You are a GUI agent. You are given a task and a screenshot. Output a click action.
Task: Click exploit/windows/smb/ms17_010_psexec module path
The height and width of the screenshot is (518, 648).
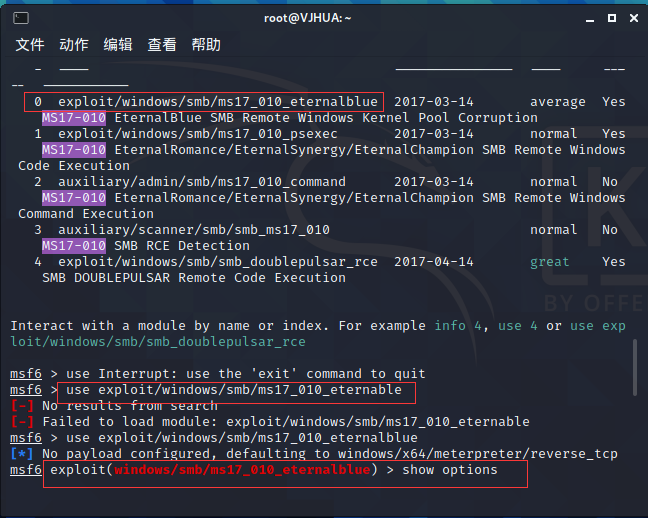(198, 134)
